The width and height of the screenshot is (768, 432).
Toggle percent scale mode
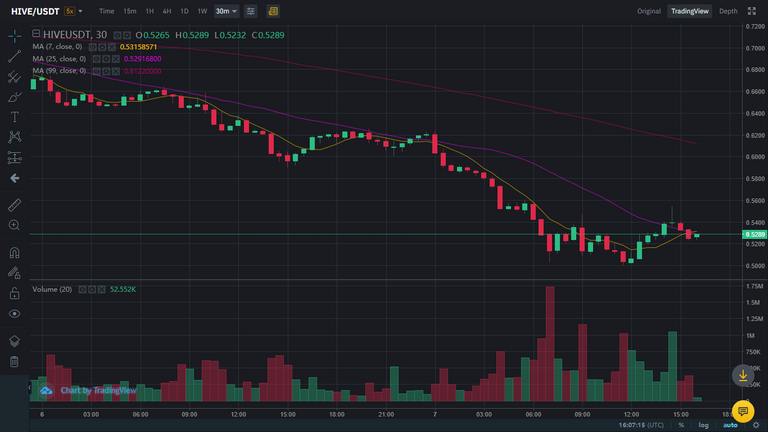pos(681,425)
